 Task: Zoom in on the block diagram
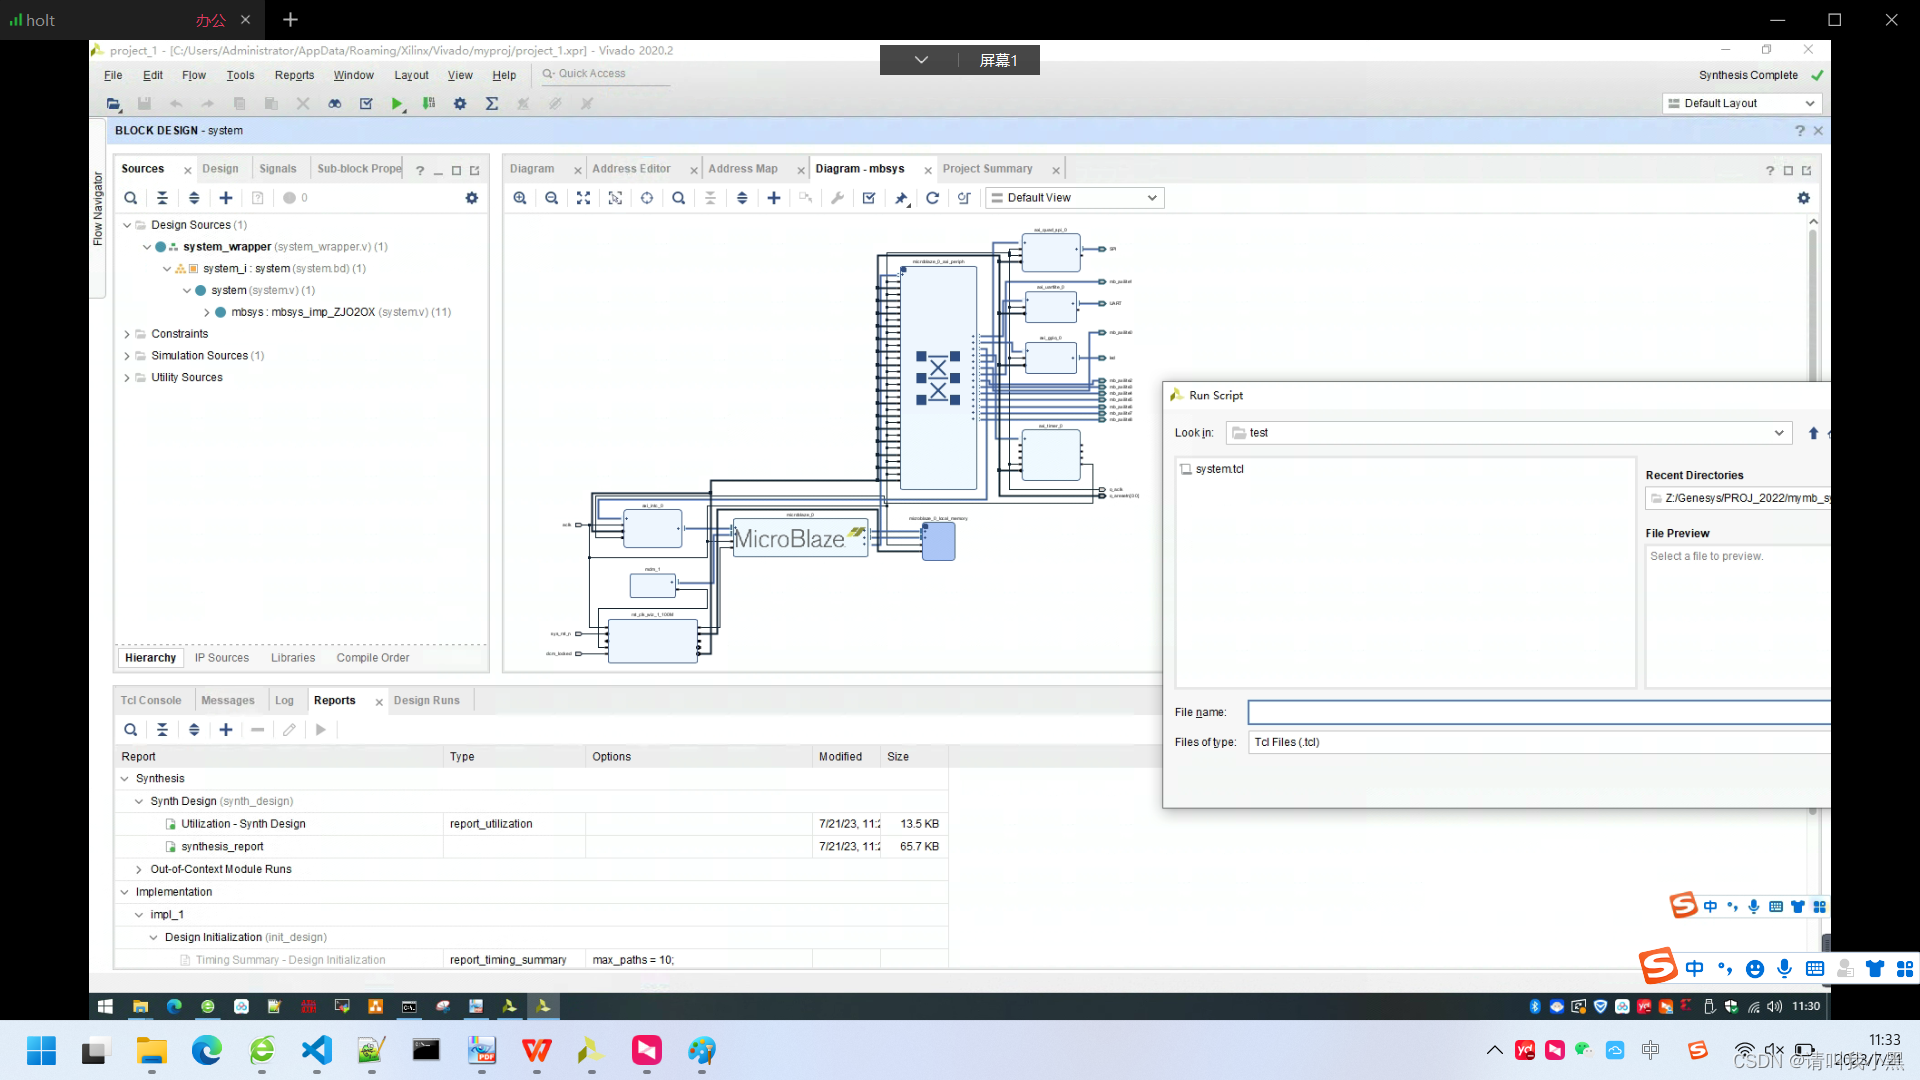pos(520,198)
